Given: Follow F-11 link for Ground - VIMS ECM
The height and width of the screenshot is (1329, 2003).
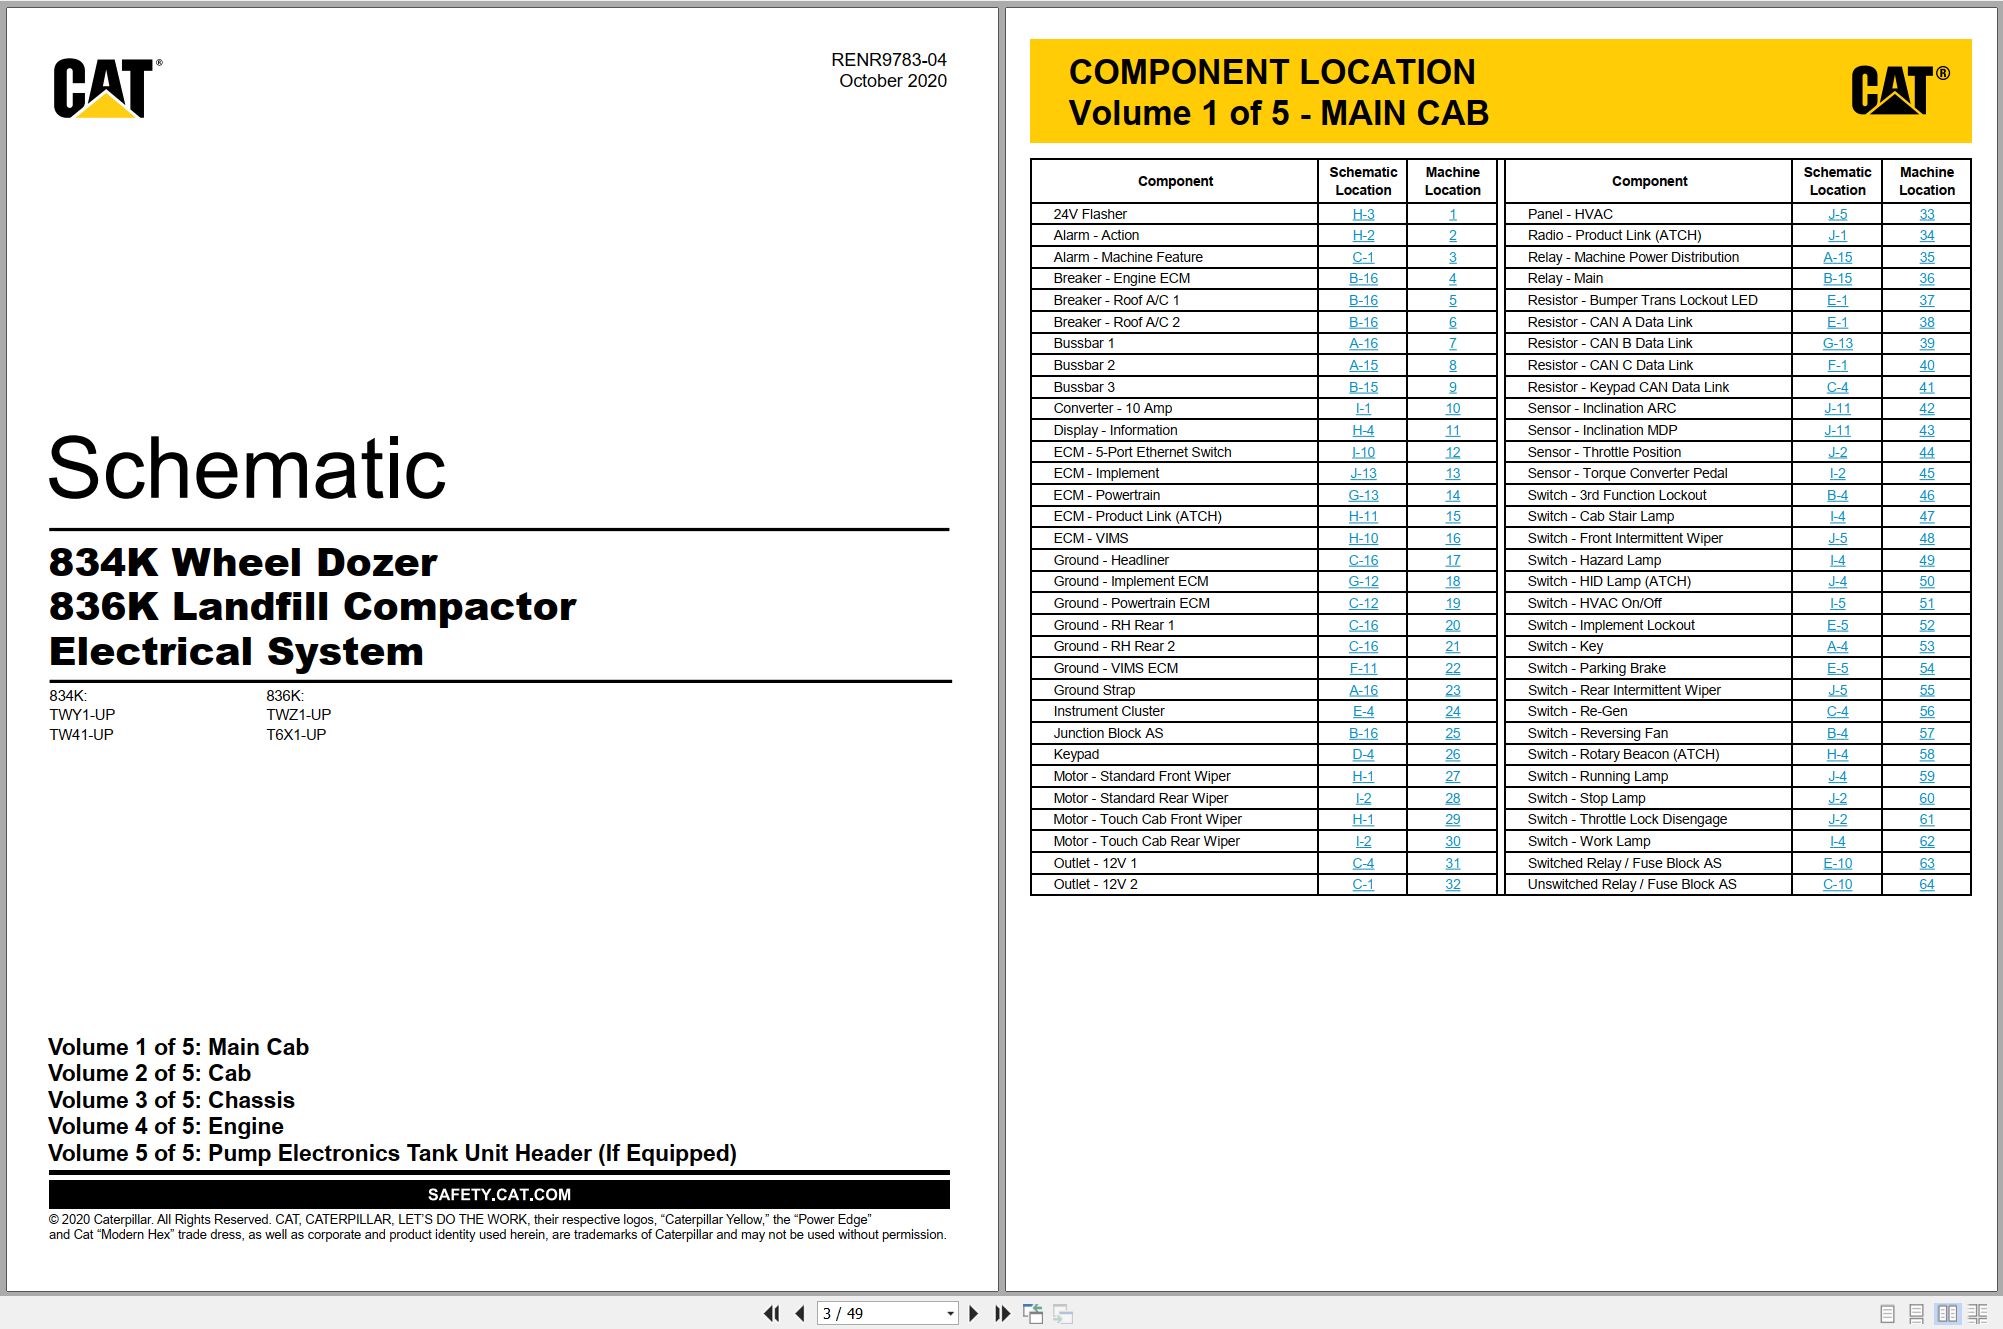Looking at the screenshot, I should coord(1363,668).
